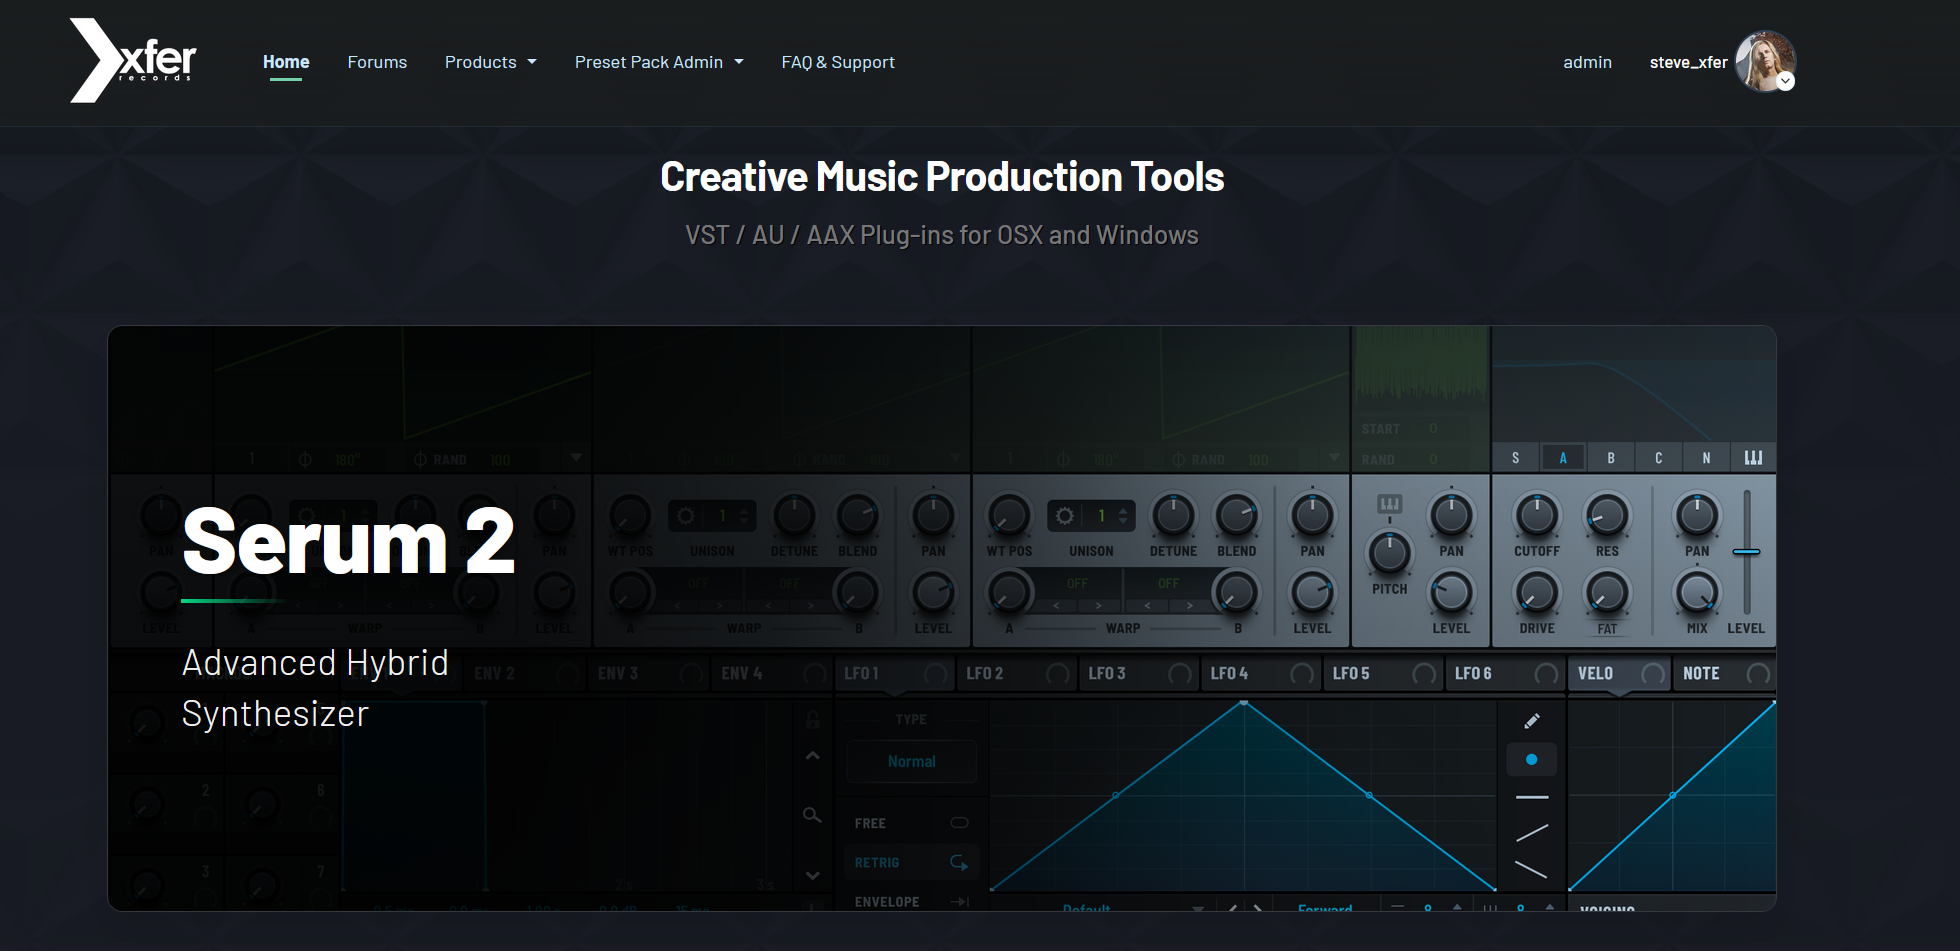The height and width of the screenshot is (951, 1960).
Task: Open the LFO TYPE Normal dropdown
Action: (911, 762)
